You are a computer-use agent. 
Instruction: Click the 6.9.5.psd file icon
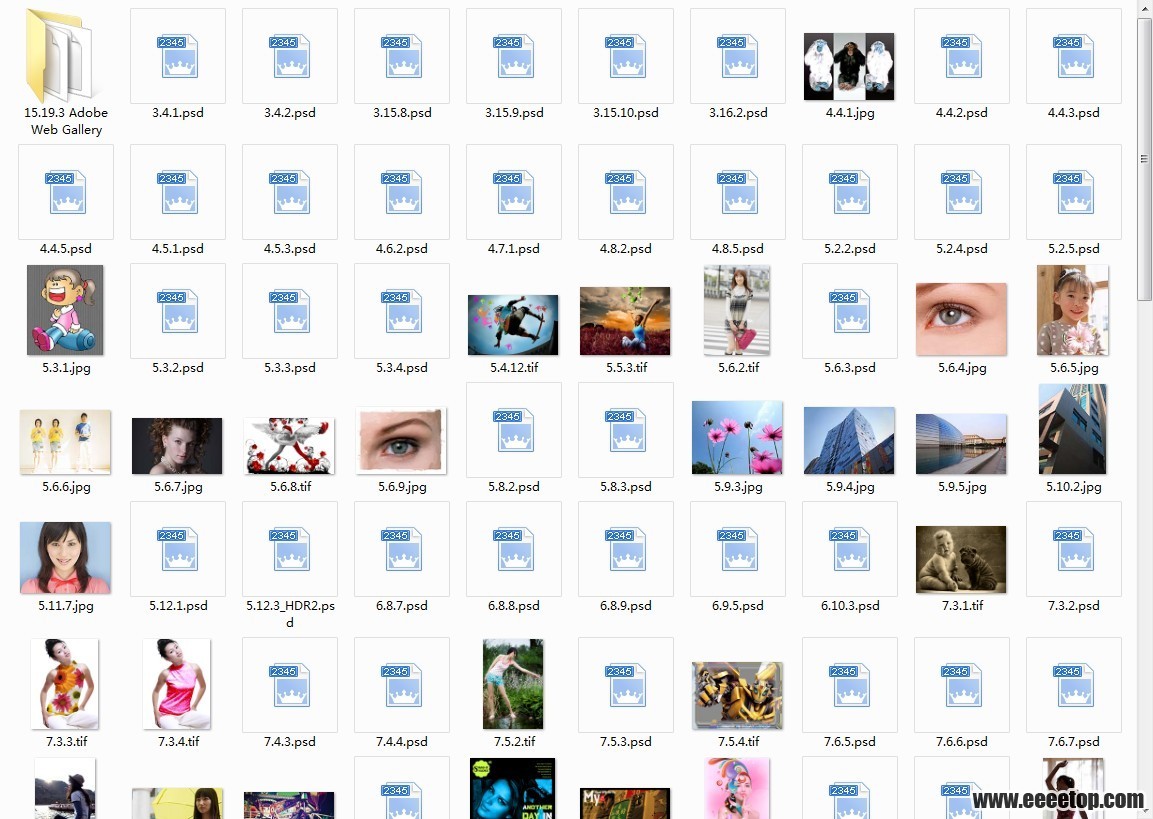(738, 549)
